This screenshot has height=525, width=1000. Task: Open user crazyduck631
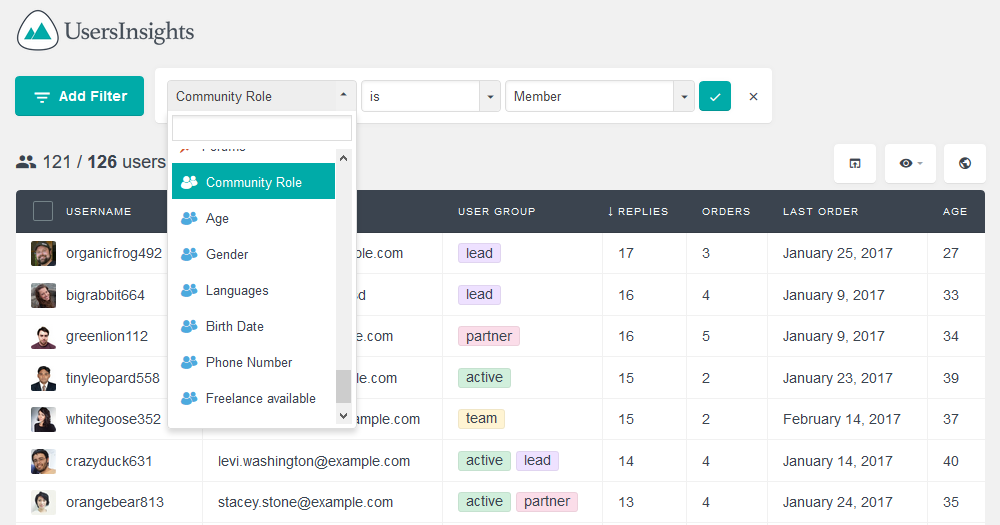[109, 461]
